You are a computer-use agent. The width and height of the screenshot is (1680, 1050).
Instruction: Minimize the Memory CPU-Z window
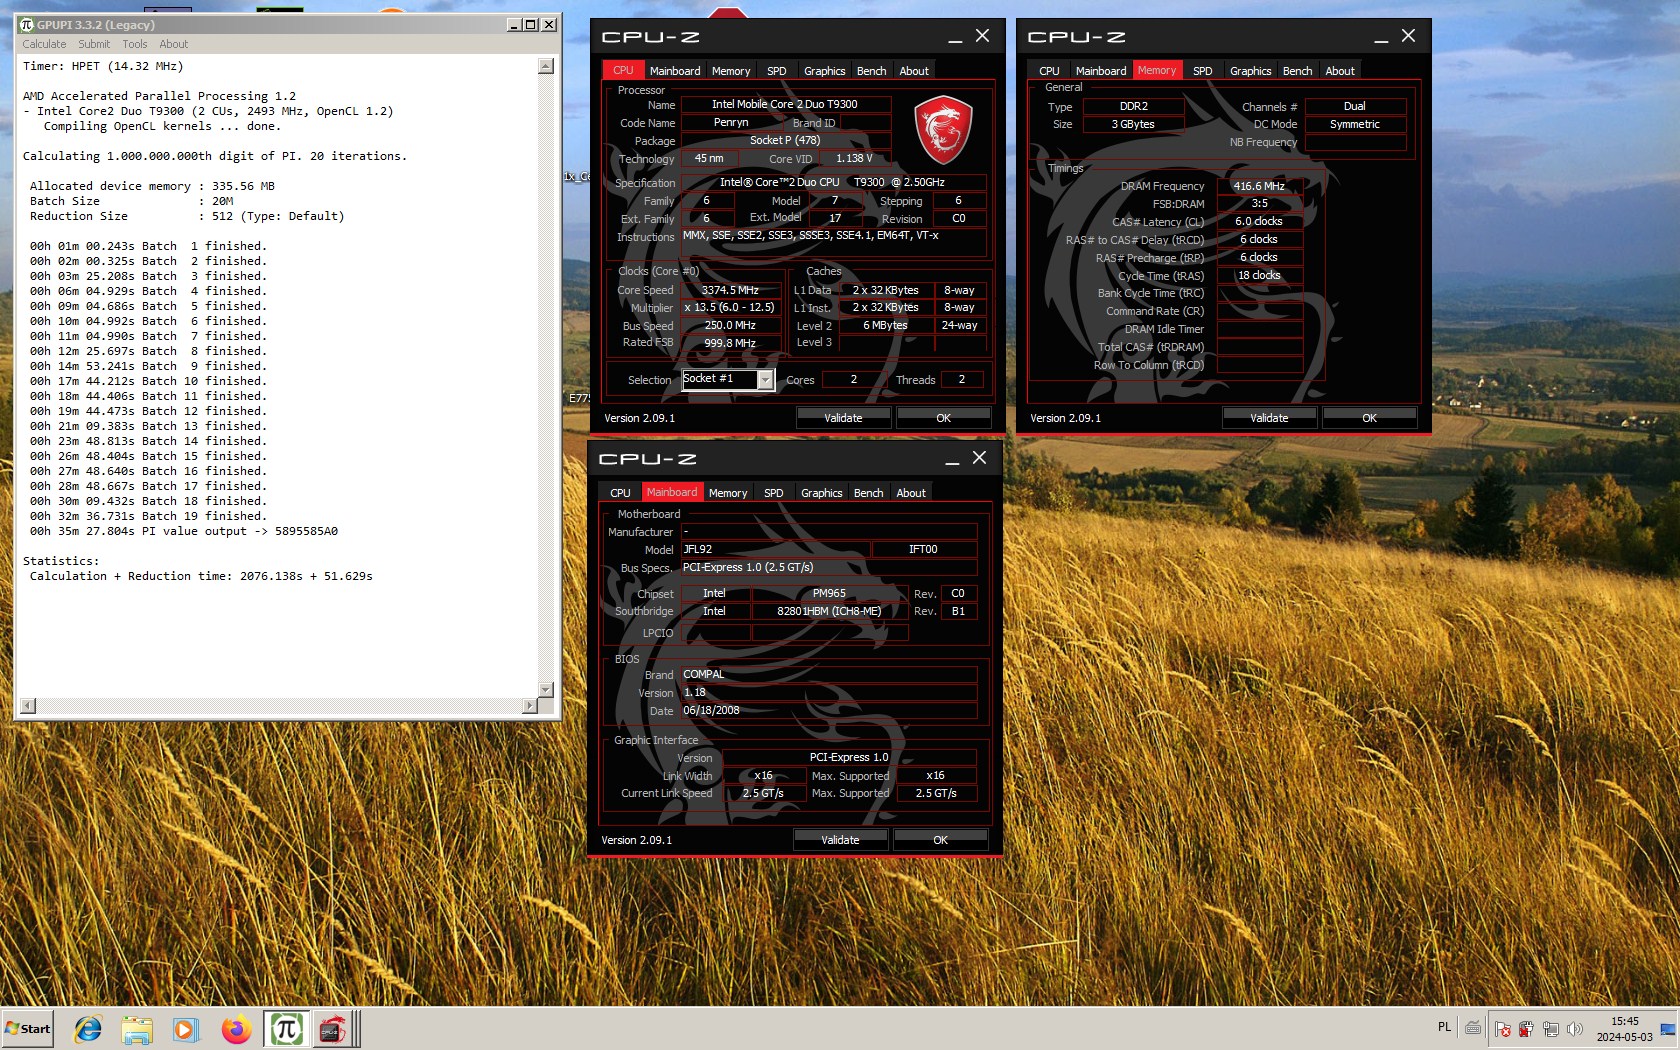1381,37
